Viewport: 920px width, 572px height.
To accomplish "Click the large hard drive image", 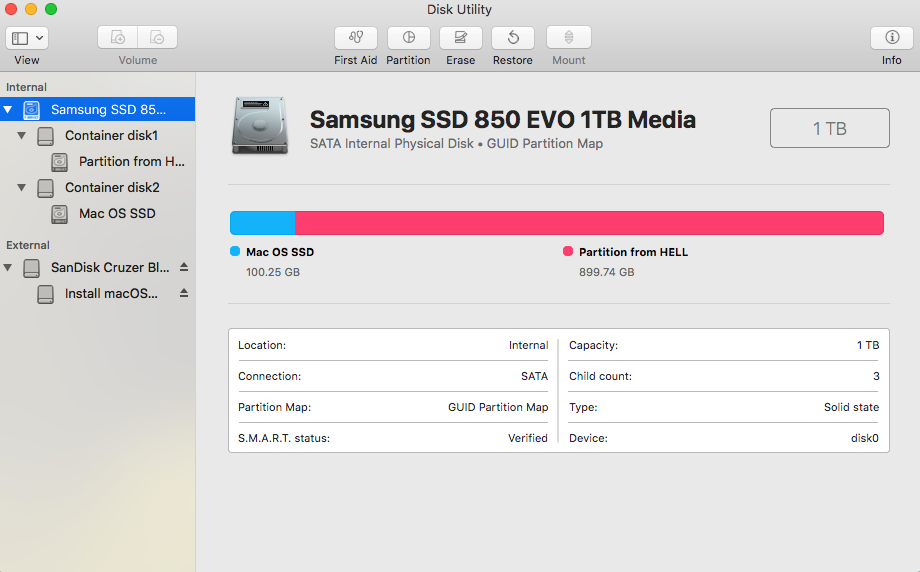I will pyautogui.click(x=260, y=126).
